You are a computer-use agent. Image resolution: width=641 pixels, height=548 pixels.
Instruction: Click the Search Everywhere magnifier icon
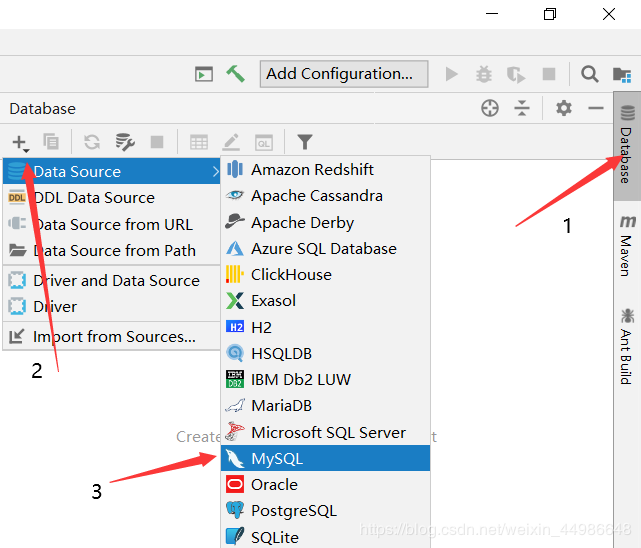click(590, 73)
